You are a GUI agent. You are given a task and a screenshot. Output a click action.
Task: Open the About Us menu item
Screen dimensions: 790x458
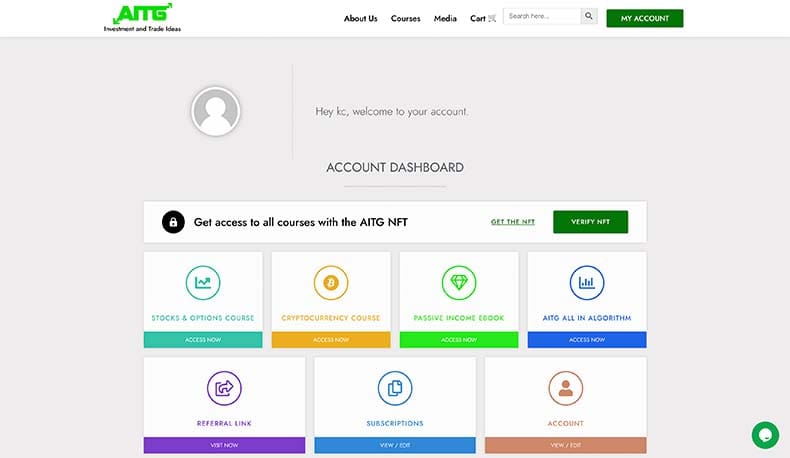pyautogui.click(x=360, y=19)
